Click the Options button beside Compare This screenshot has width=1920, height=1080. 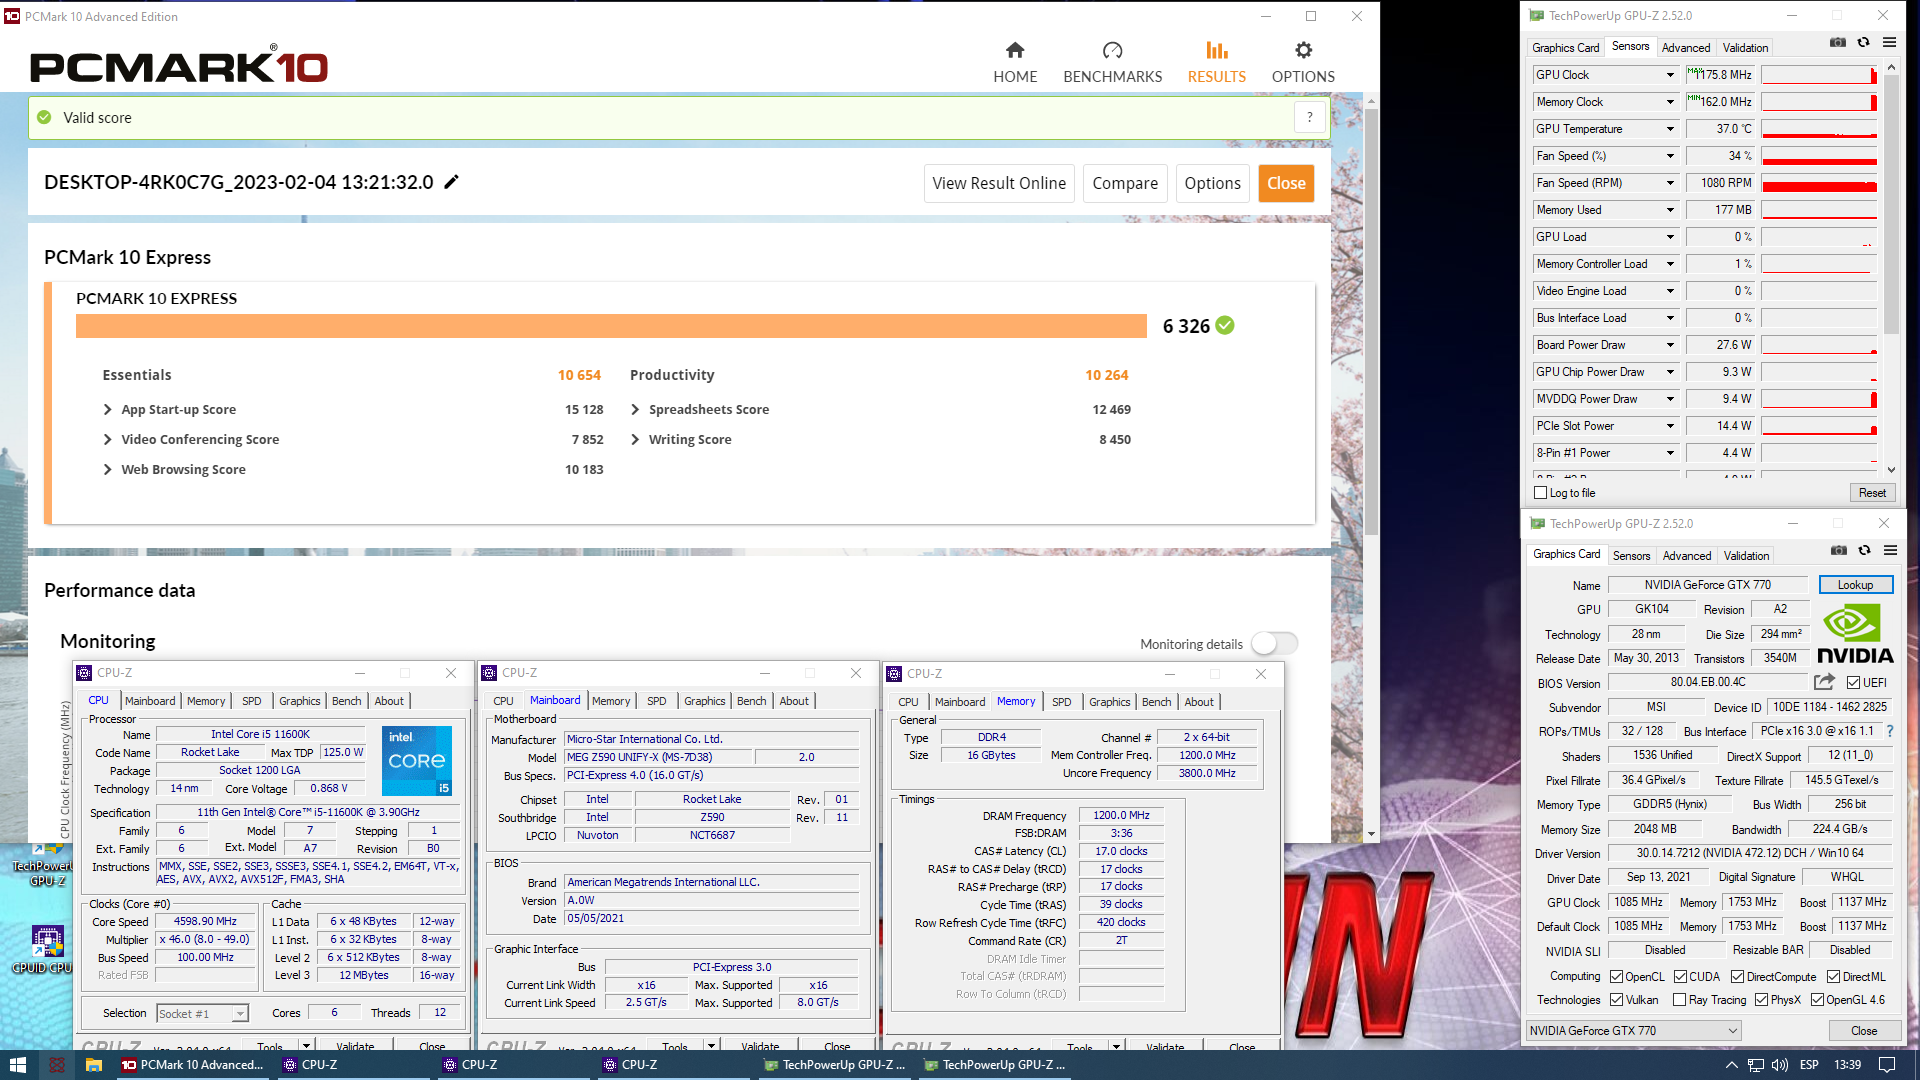point(1212,183)
